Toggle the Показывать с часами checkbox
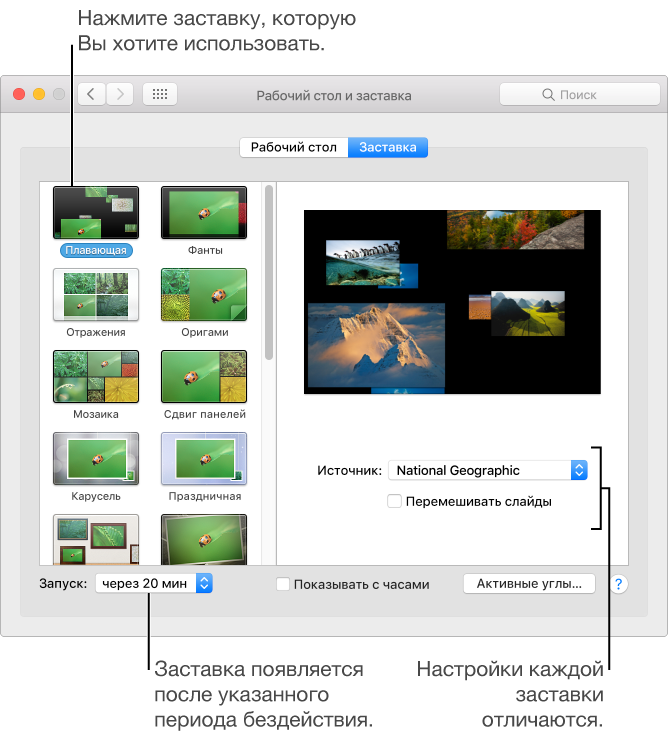Viewport: 668px width, 740px height. [x=283, y=584]
